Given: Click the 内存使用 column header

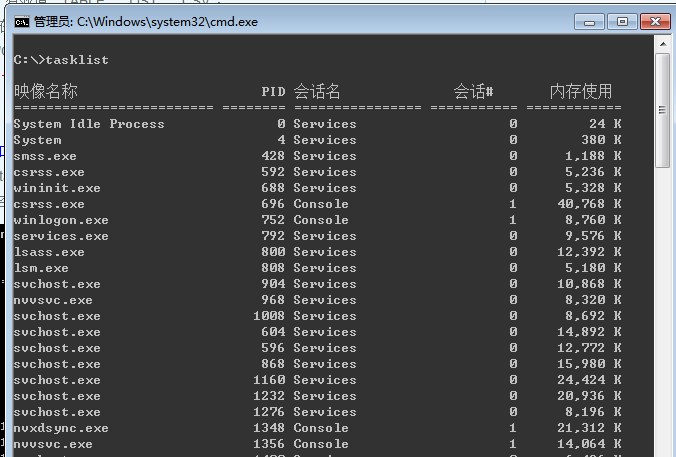Looking at the screenshot, I should pyautogui.click(x=581, y=91).
